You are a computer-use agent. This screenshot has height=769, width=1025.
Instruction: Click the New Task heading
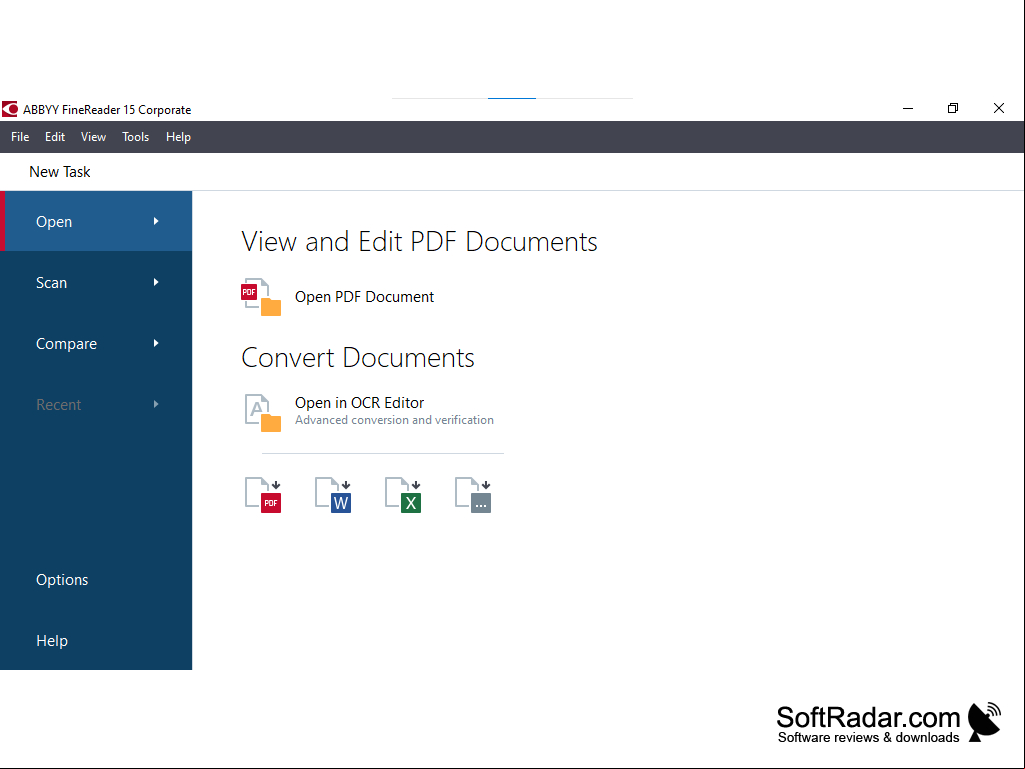point(59,172)
